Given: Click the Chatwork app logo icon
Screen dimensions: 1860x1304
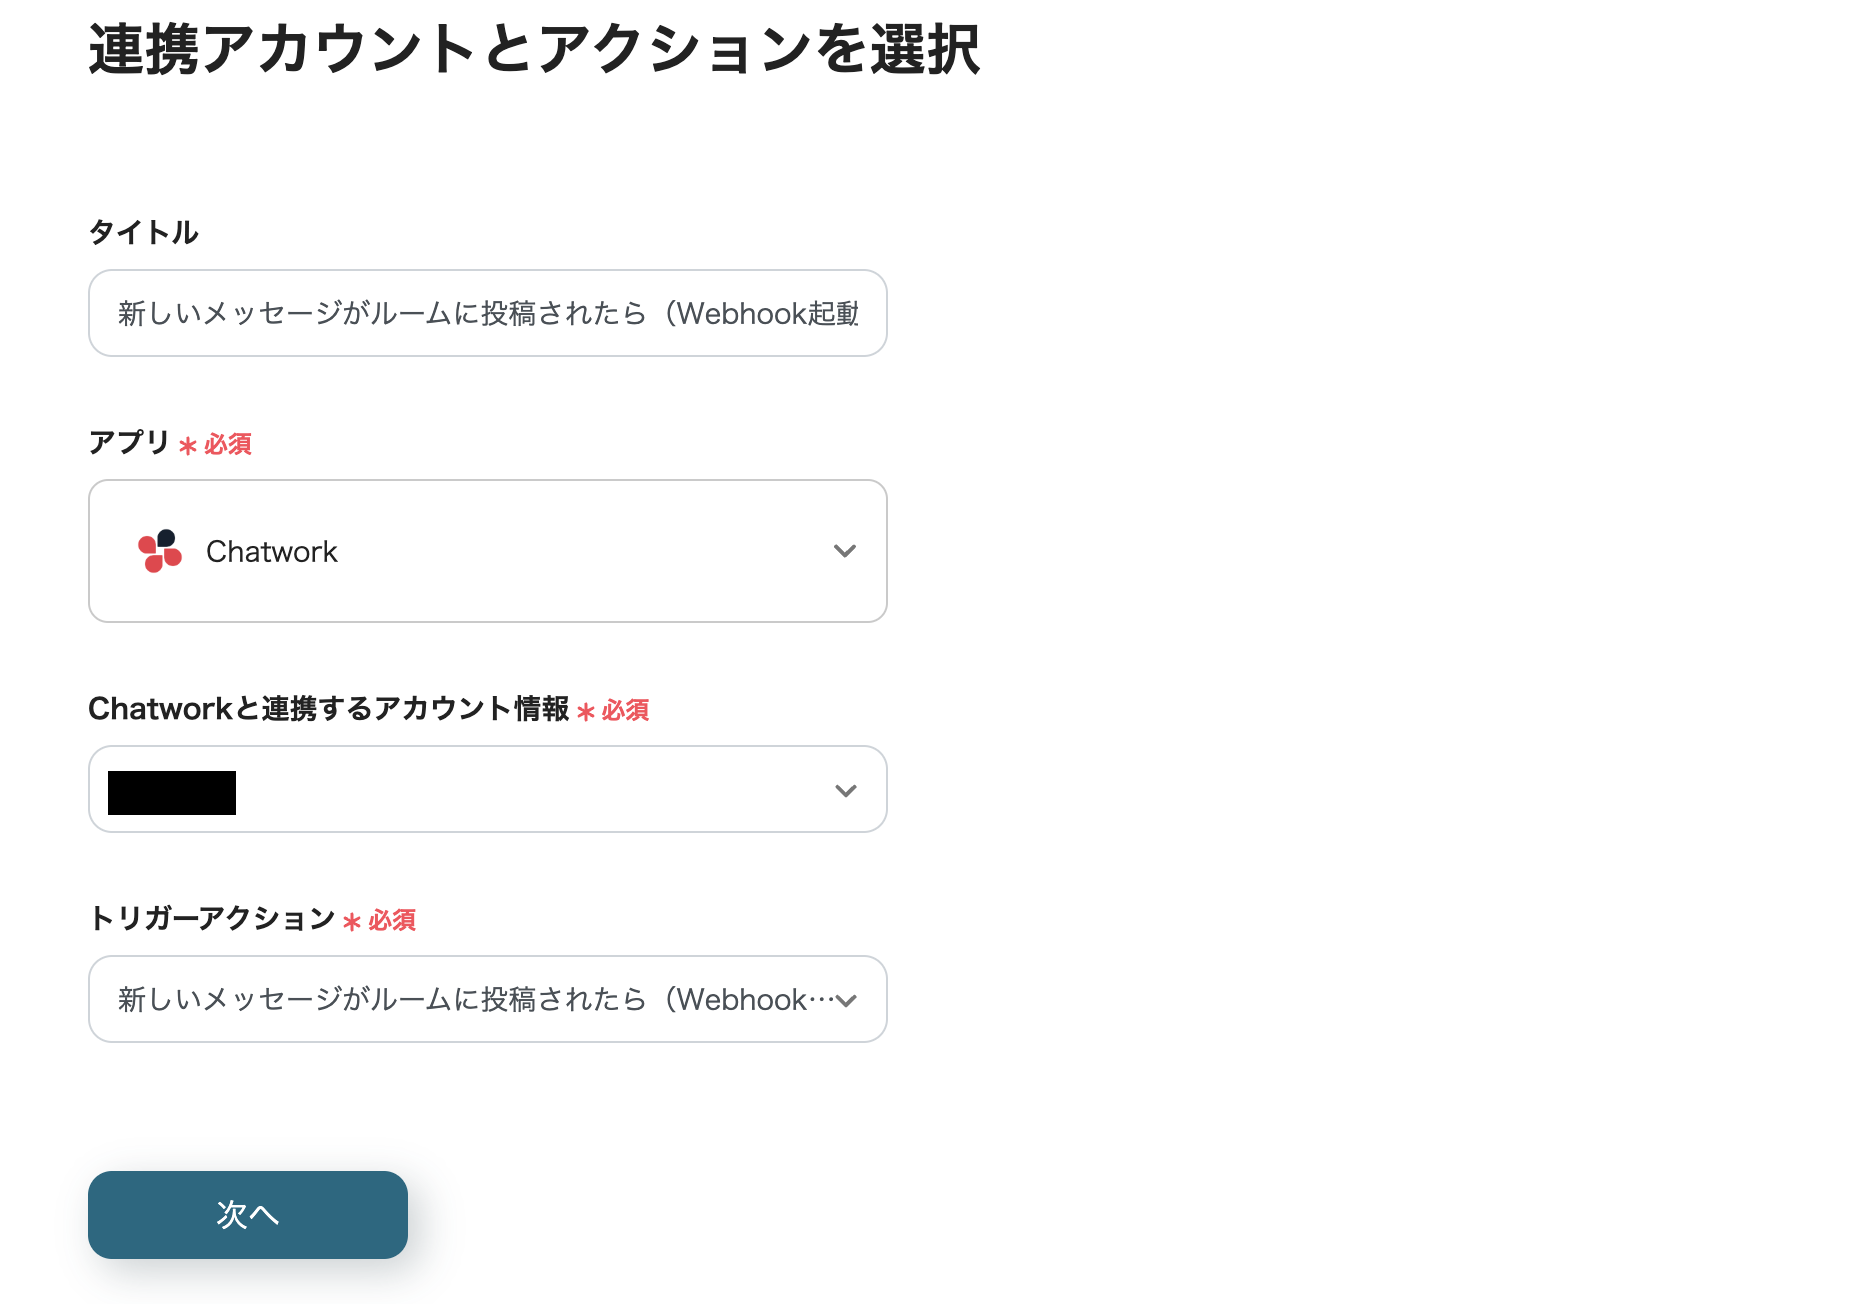Looking at the screenshot, I should (x=160, y=551).
